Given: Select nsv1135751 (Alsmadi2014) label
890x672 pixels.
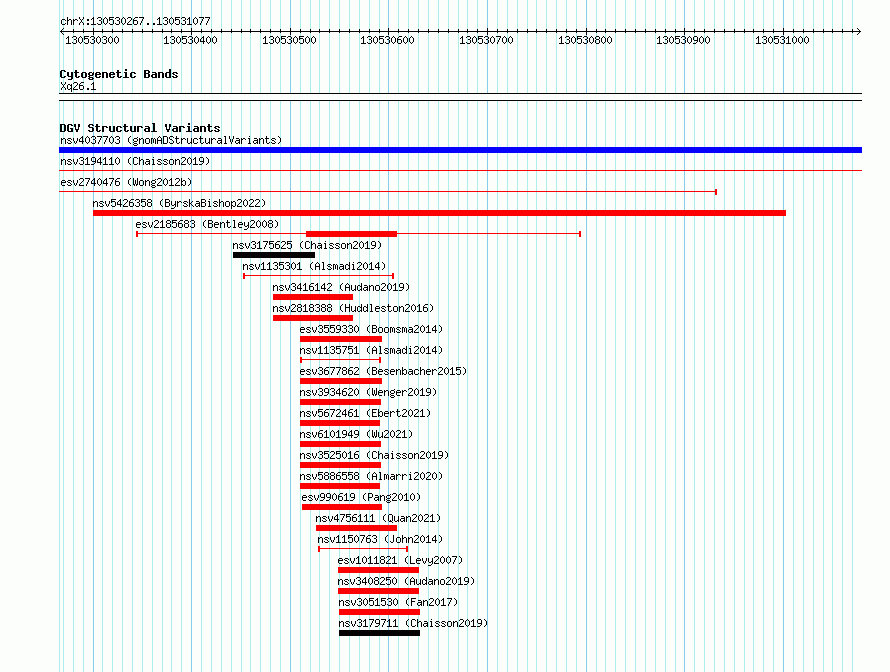Looking at the screenshot, I should coord(371,350).
